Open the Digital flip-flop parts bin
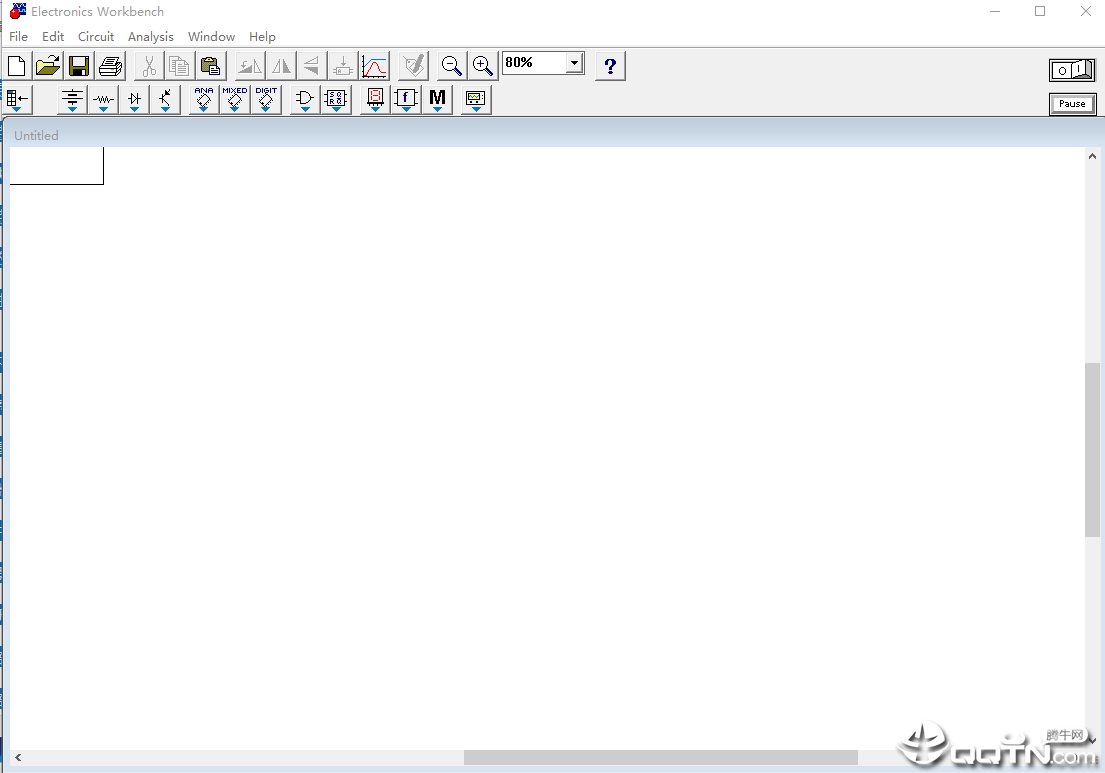Image resolution: width=1105 pixels, height=773 pixels. 336,99
